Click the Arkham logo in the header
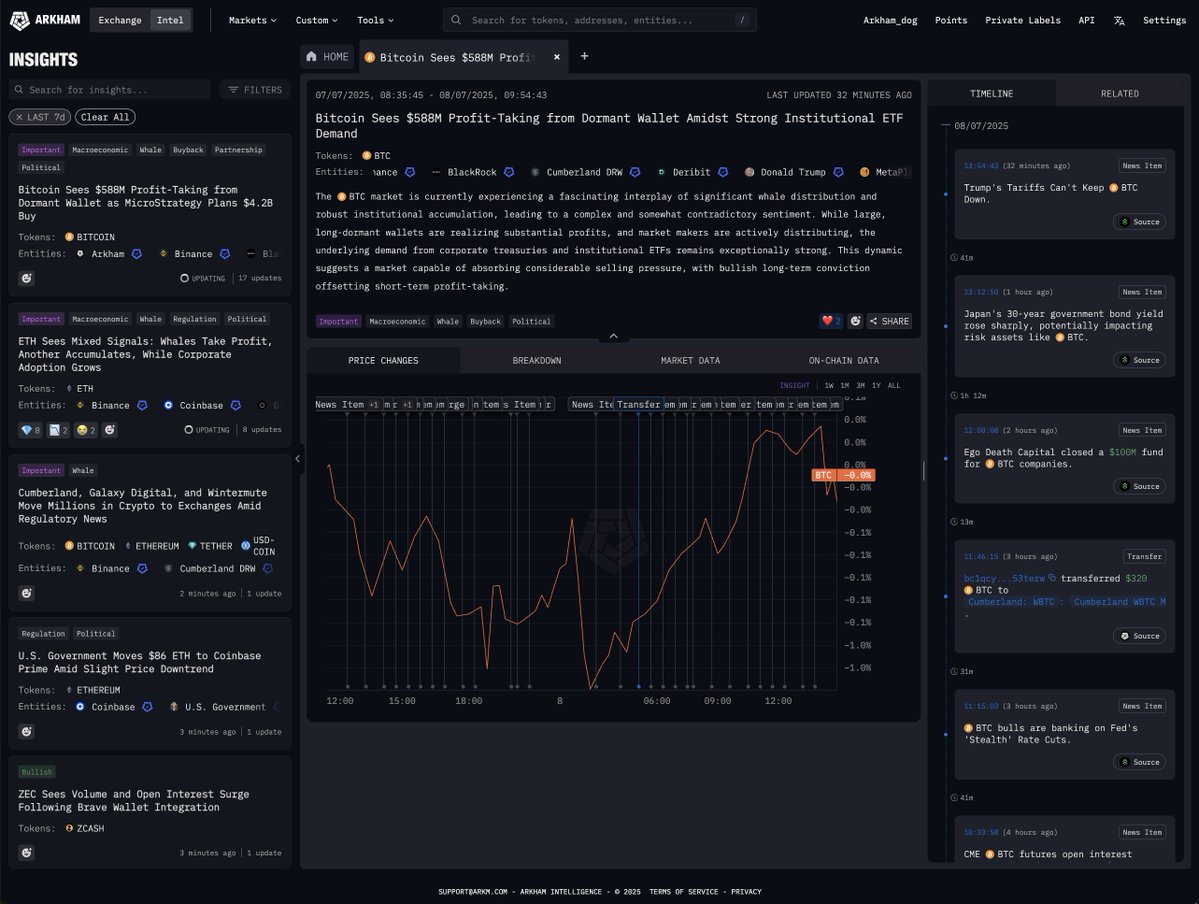The width and height of the screenshot is (1199, 904). pos(45,20)
